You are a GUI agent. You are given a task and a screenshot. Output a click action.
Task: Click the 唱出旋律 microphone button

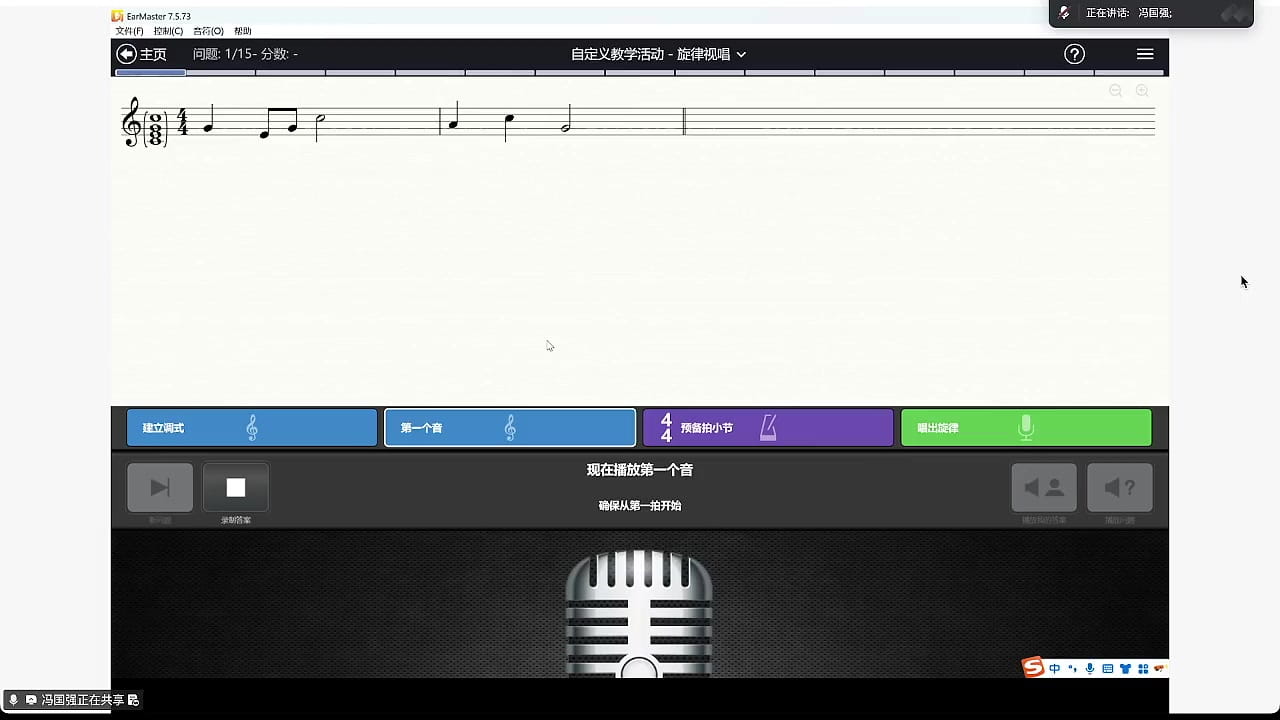[1026, 428]
